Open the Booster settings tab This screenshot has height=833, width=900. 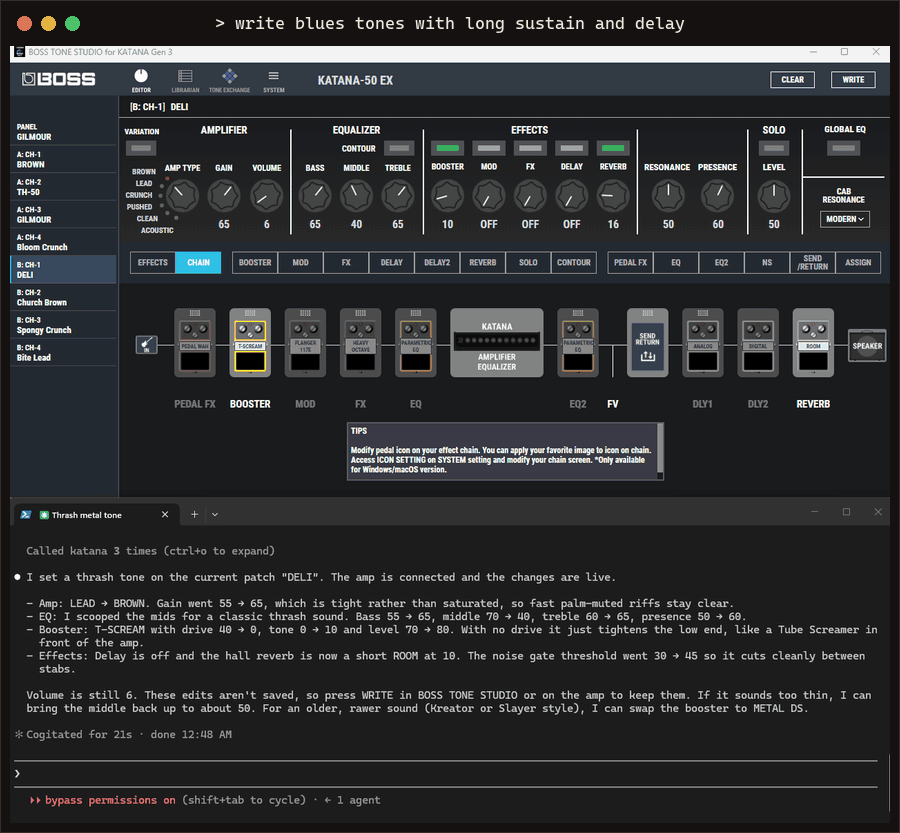coord(255,262)
